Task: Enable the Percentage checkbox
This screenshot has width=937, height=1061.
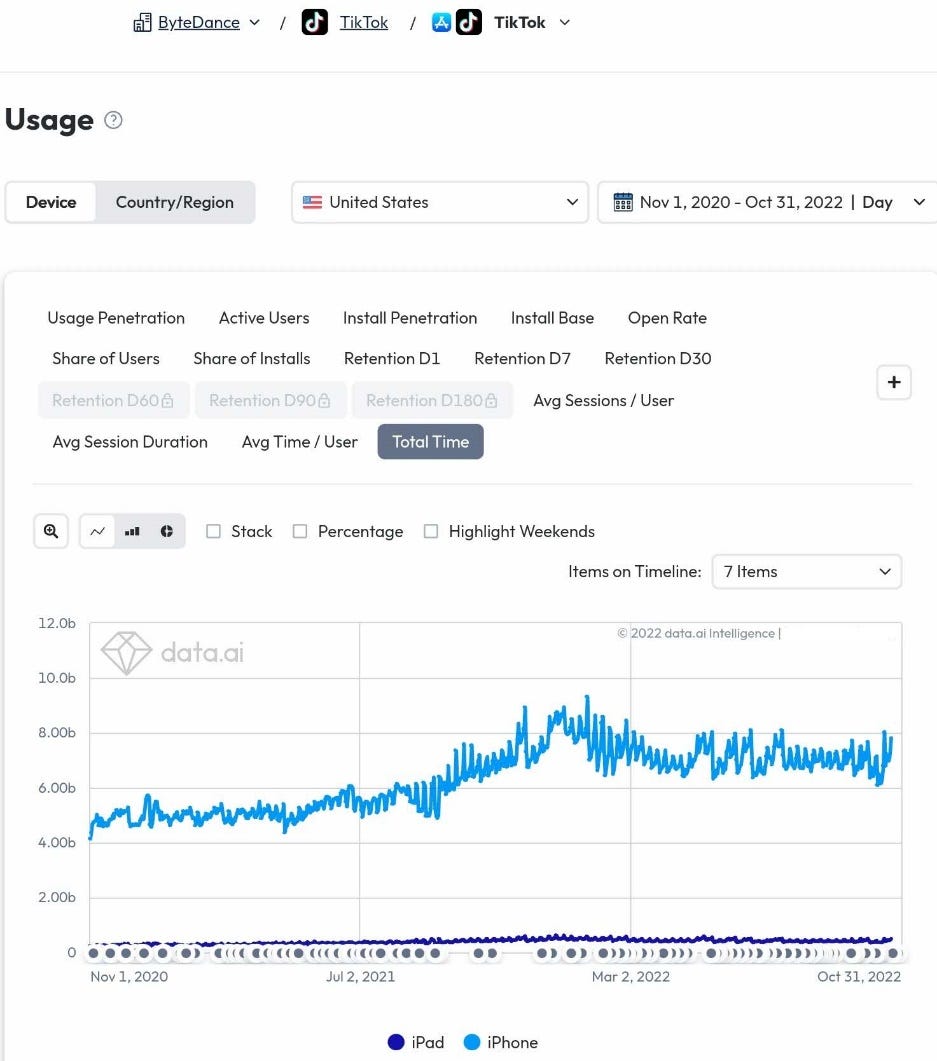Action: [x=300, y=531]
